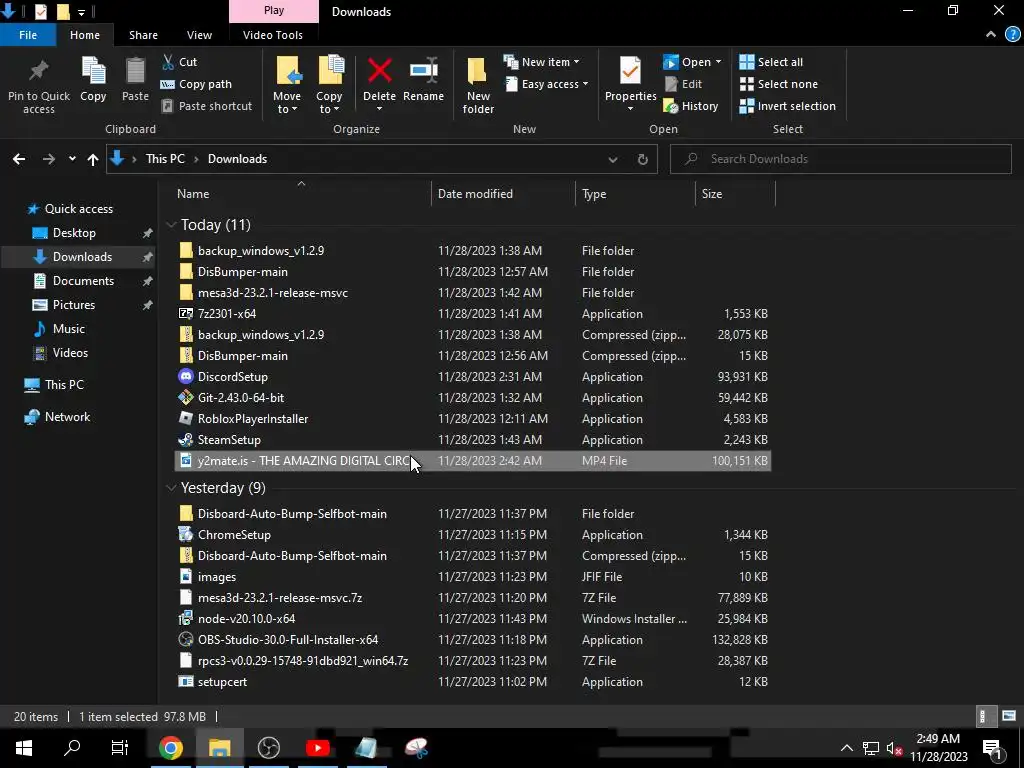Viewport: 1024px width, 768px height.
Task: Minimize the ribbon chevron
Action: click(991, 35)
